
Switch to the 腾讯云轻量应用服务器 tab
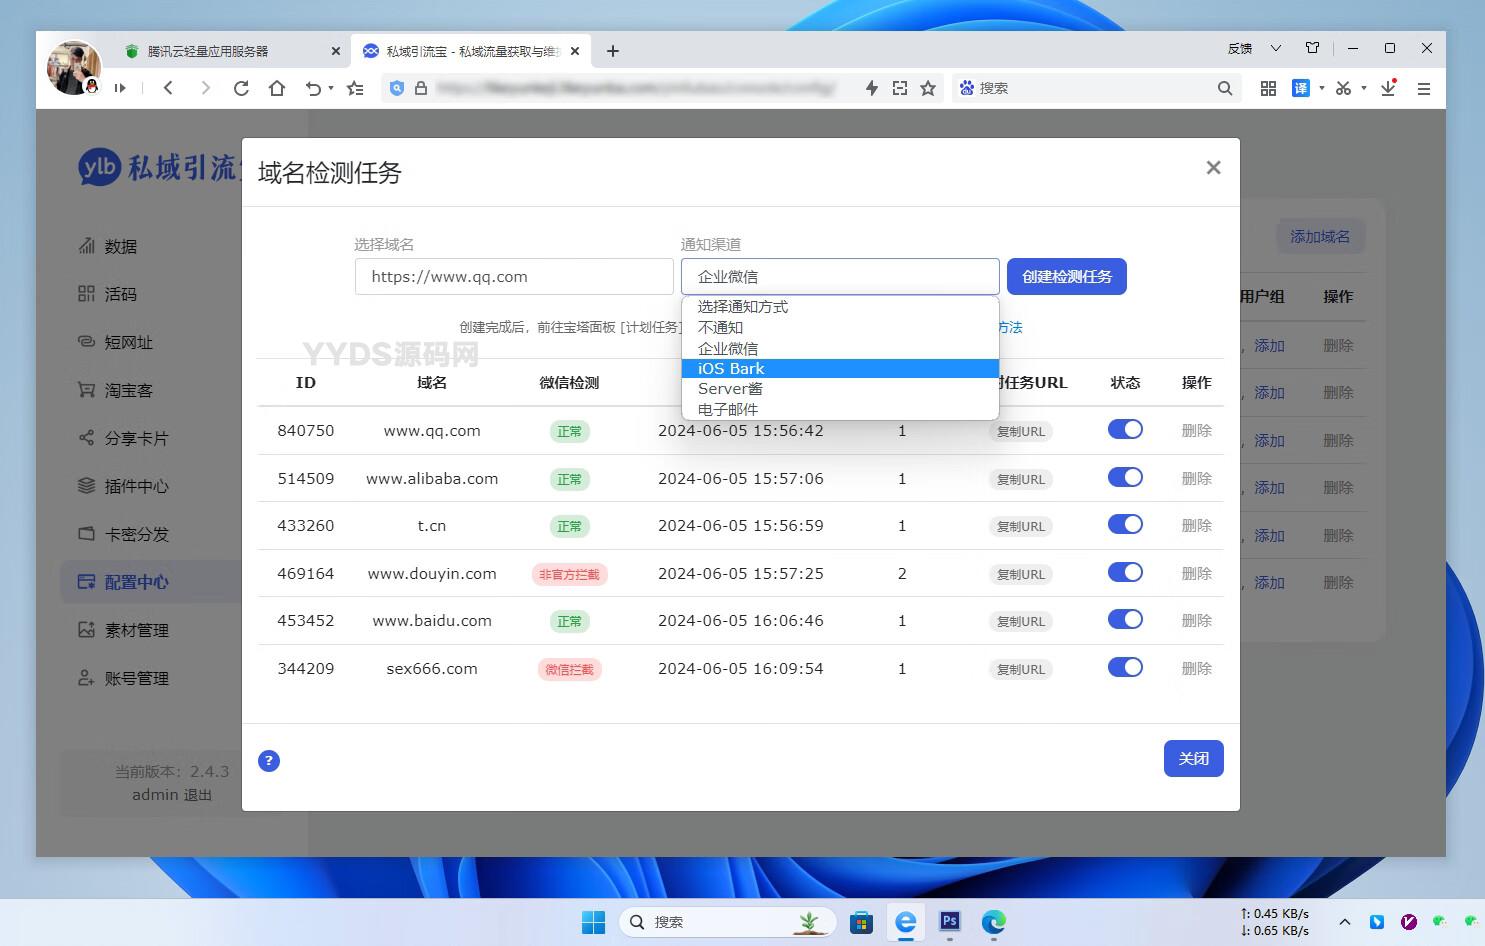click(208, 51)
